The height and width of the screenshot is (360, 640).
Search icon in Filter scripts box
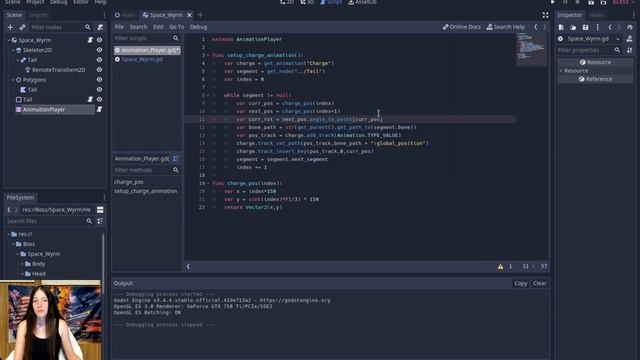176,38
